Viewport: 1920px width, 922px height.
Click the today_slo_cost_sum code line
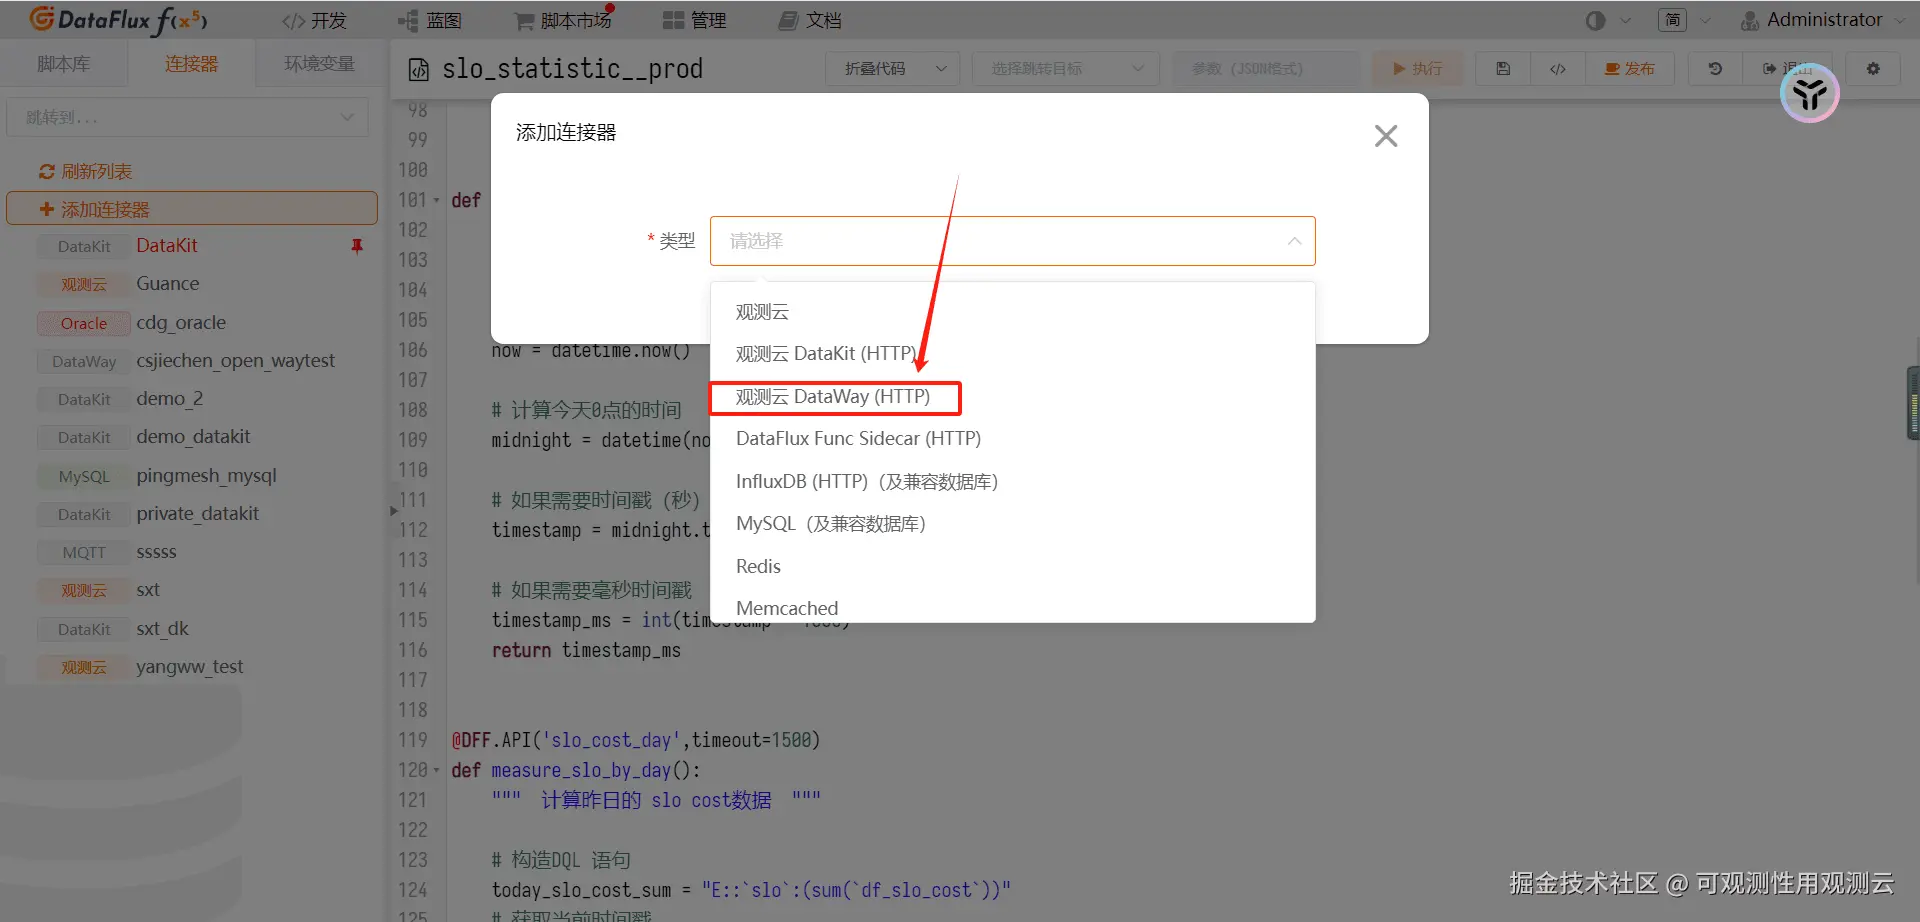(x=751, y=891)
